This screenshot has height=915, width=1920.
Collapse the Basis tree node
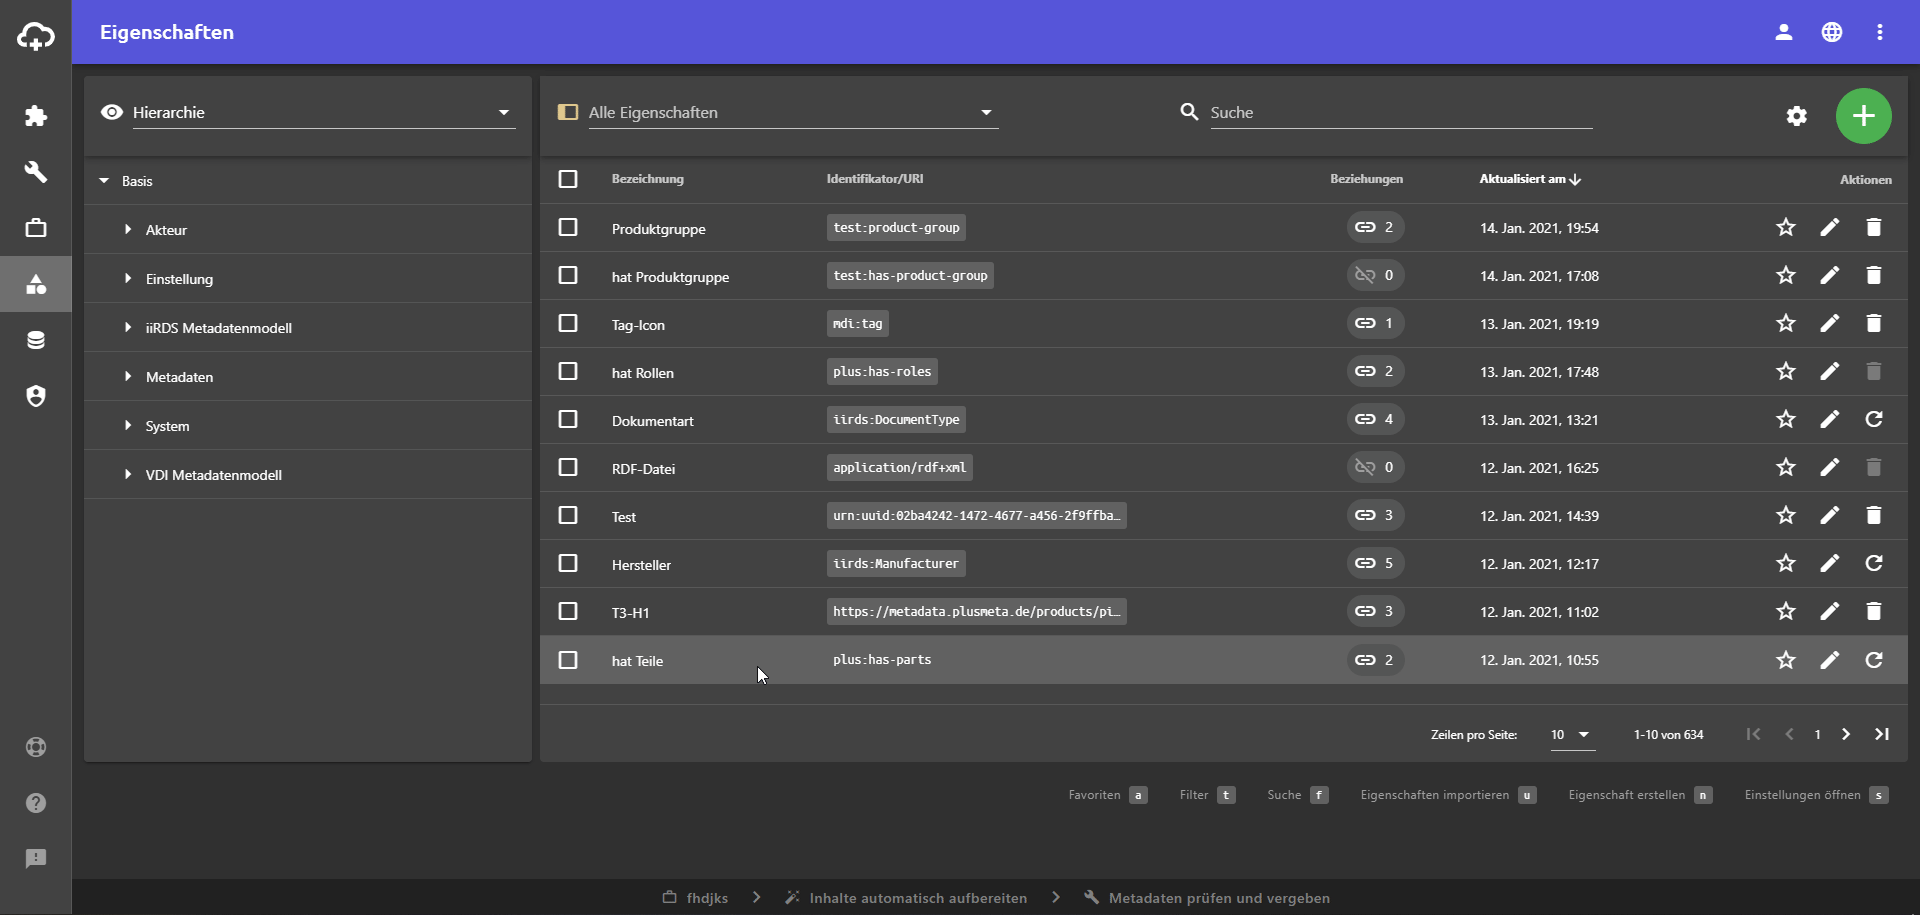(x=104, y=181)
